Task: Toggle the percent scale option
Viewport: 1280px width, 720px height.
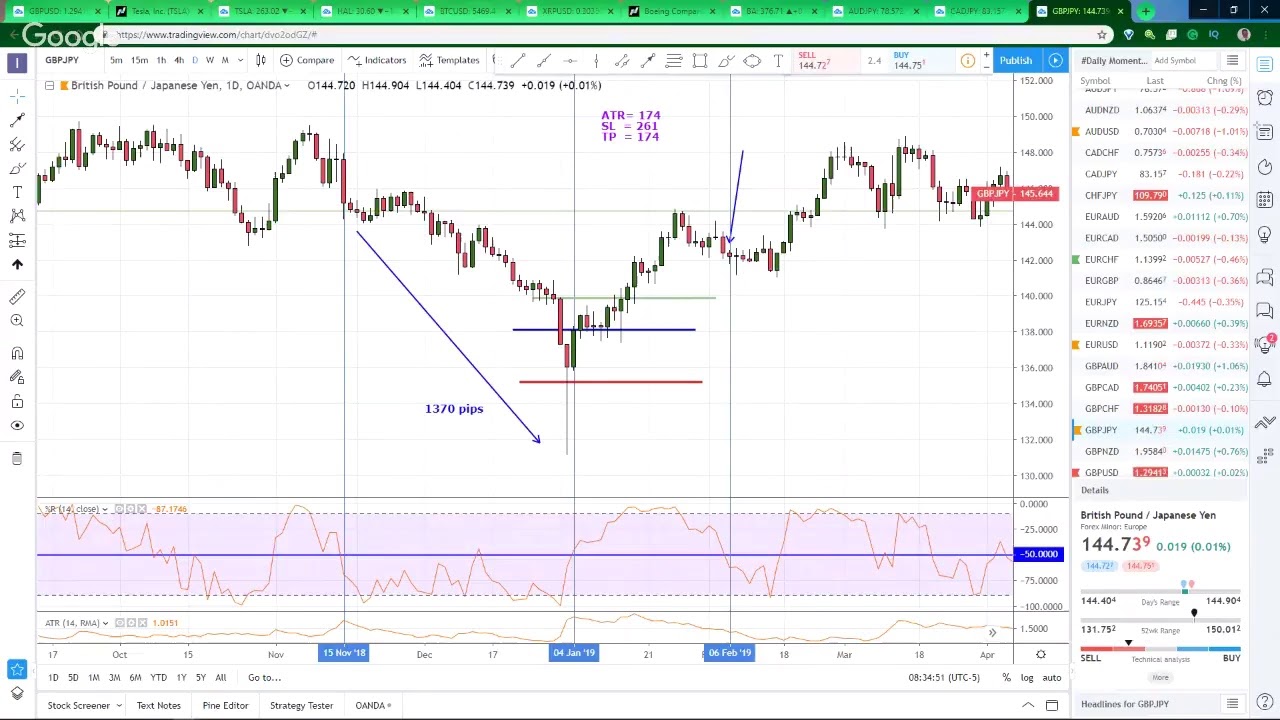Action: 1006,678
